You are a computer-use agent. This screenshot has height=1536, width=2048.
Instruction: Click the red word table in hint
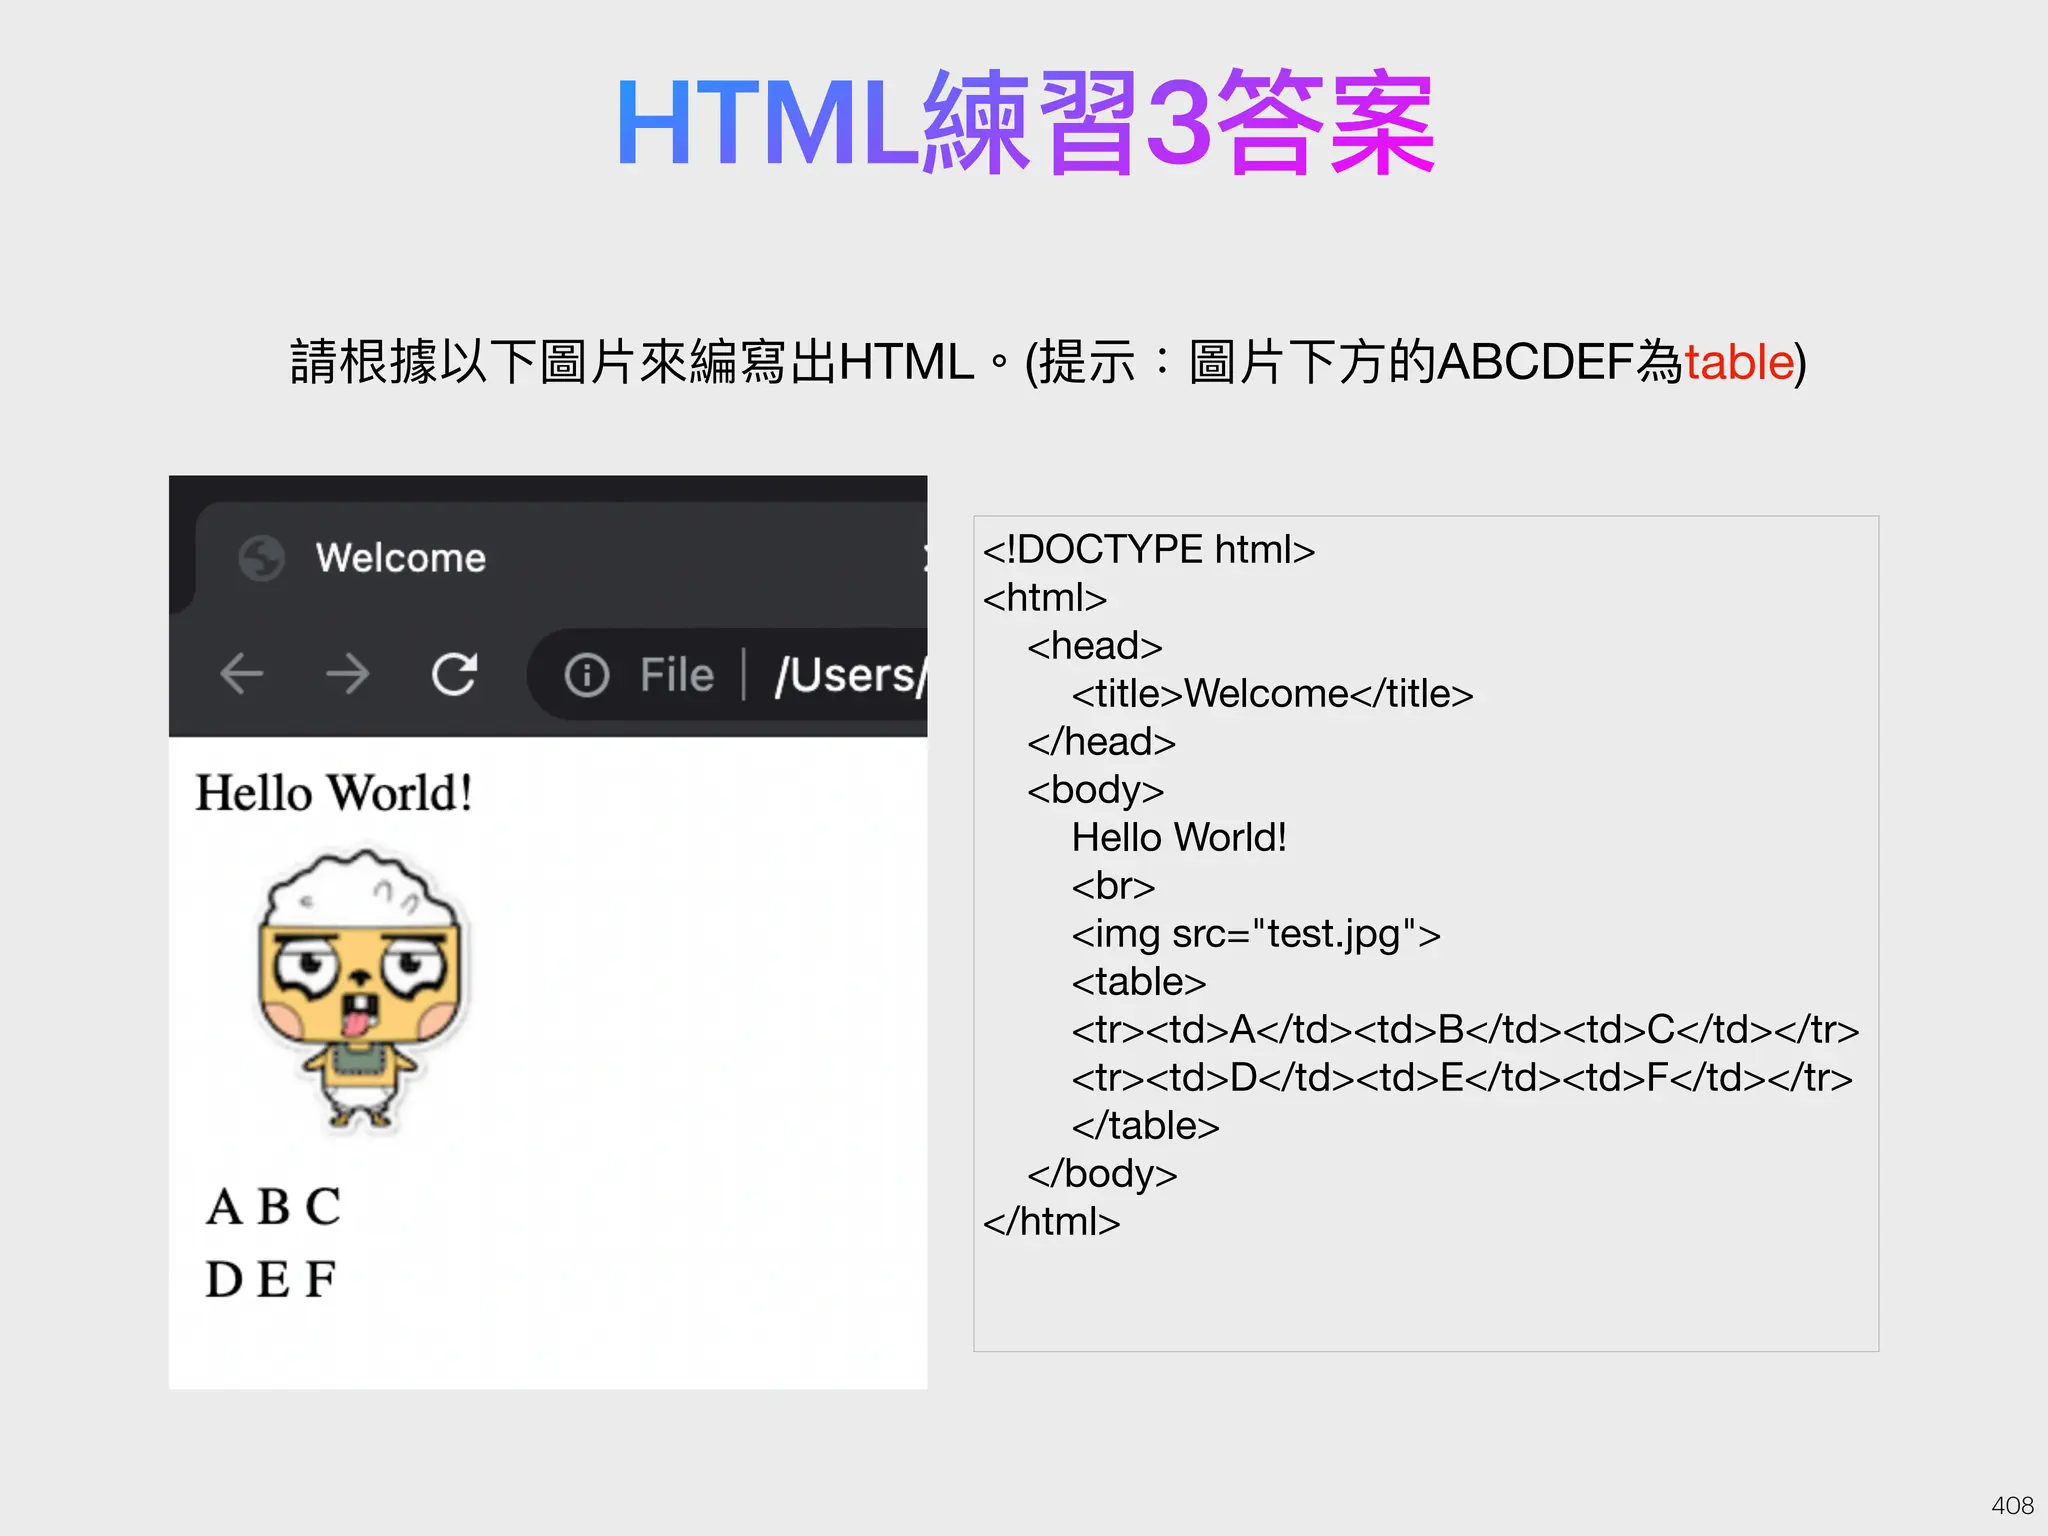pos(1739,362)
